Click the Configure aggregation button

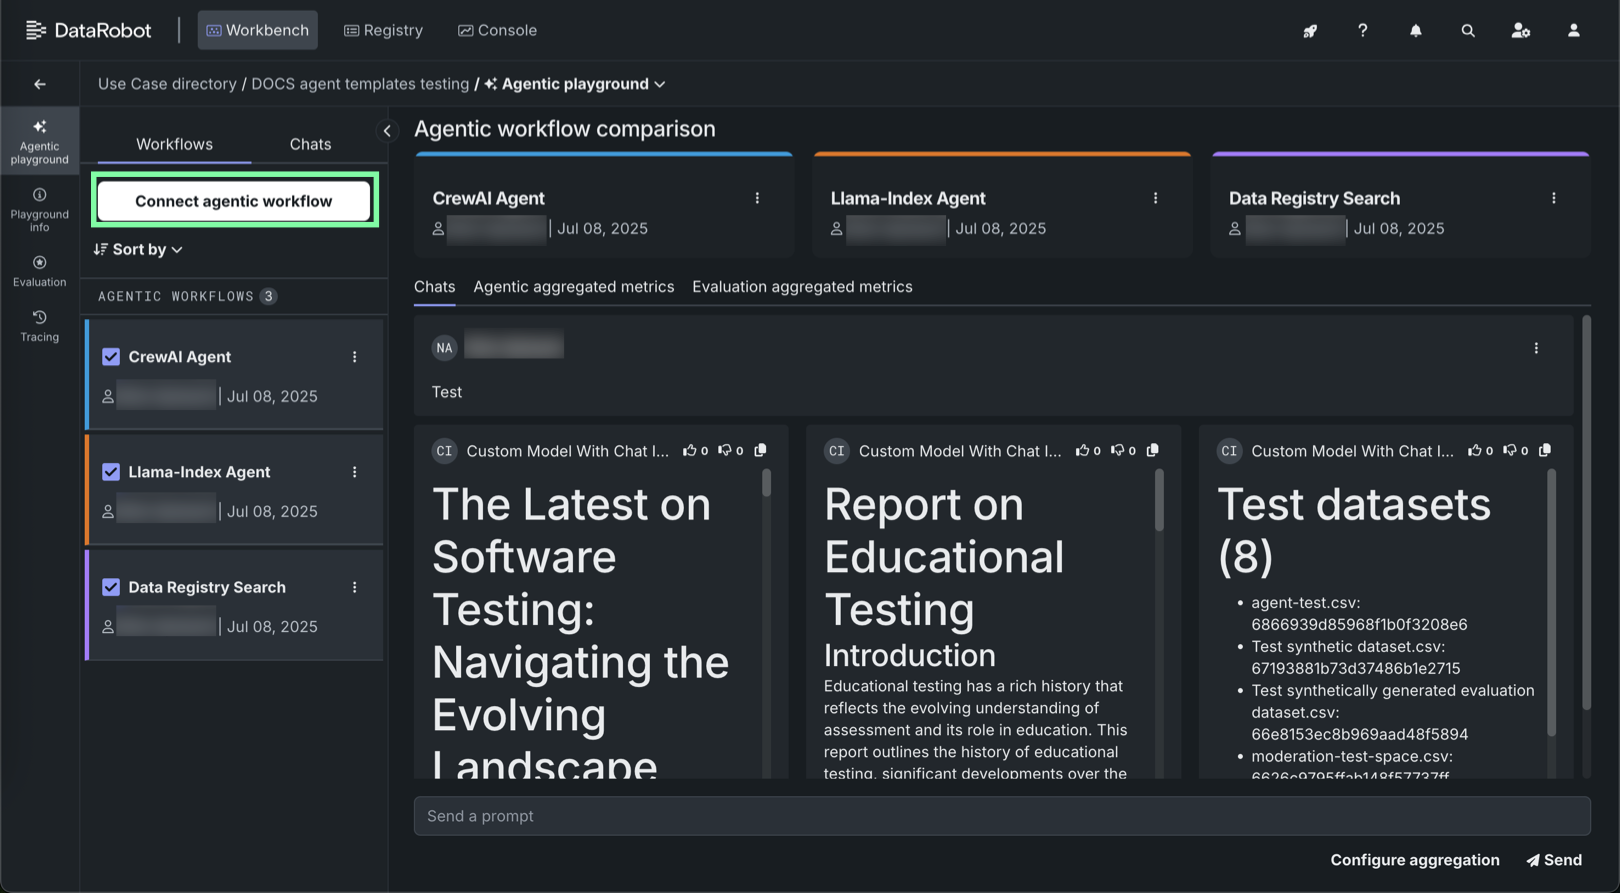click(x=1414, y=860)
